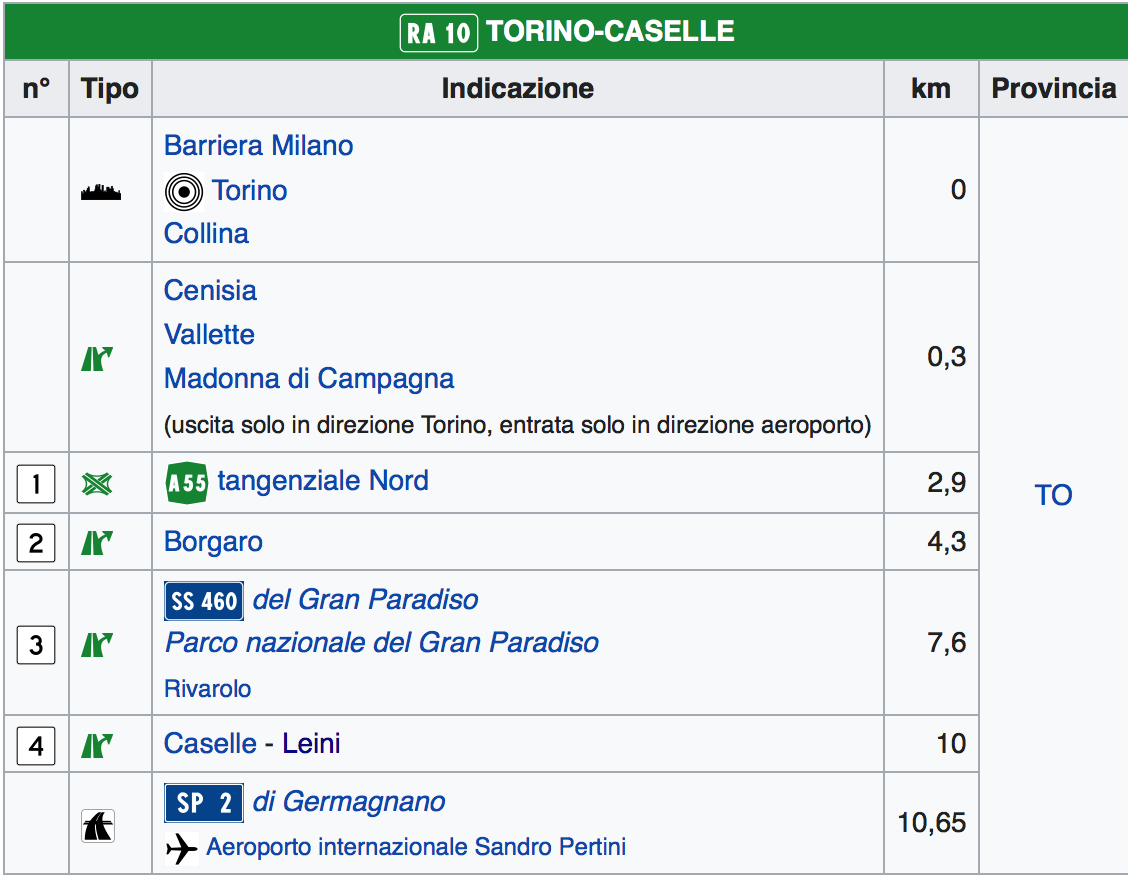The width and height of the screenshot is (1128, 876).
Task: Click the airplane airport icon
Action: click(x=182, y=849)
